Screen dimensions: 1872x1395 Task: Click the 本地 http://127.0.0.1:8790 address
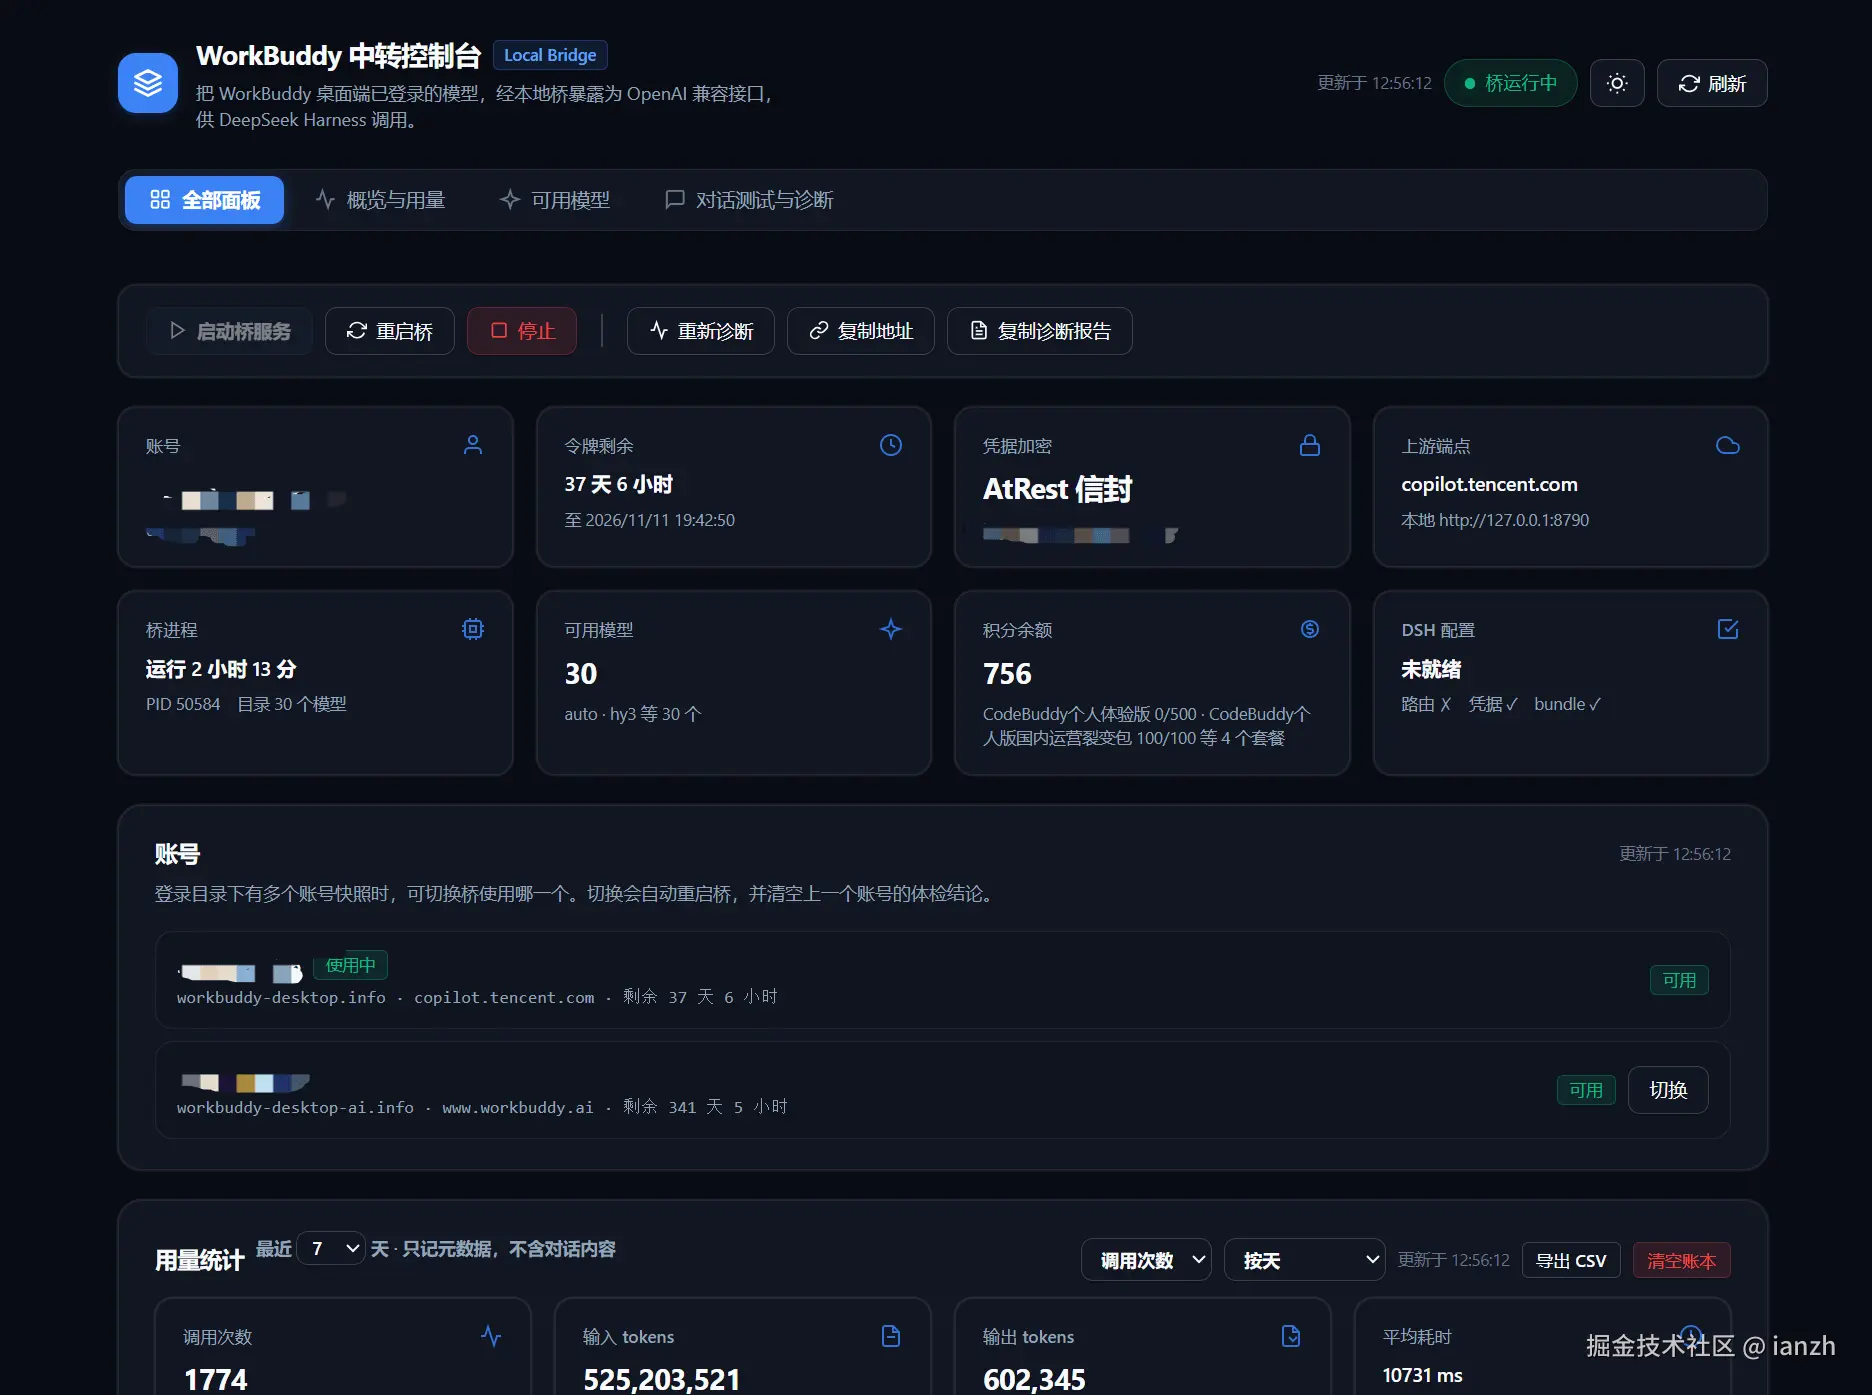pos(1495,520)
